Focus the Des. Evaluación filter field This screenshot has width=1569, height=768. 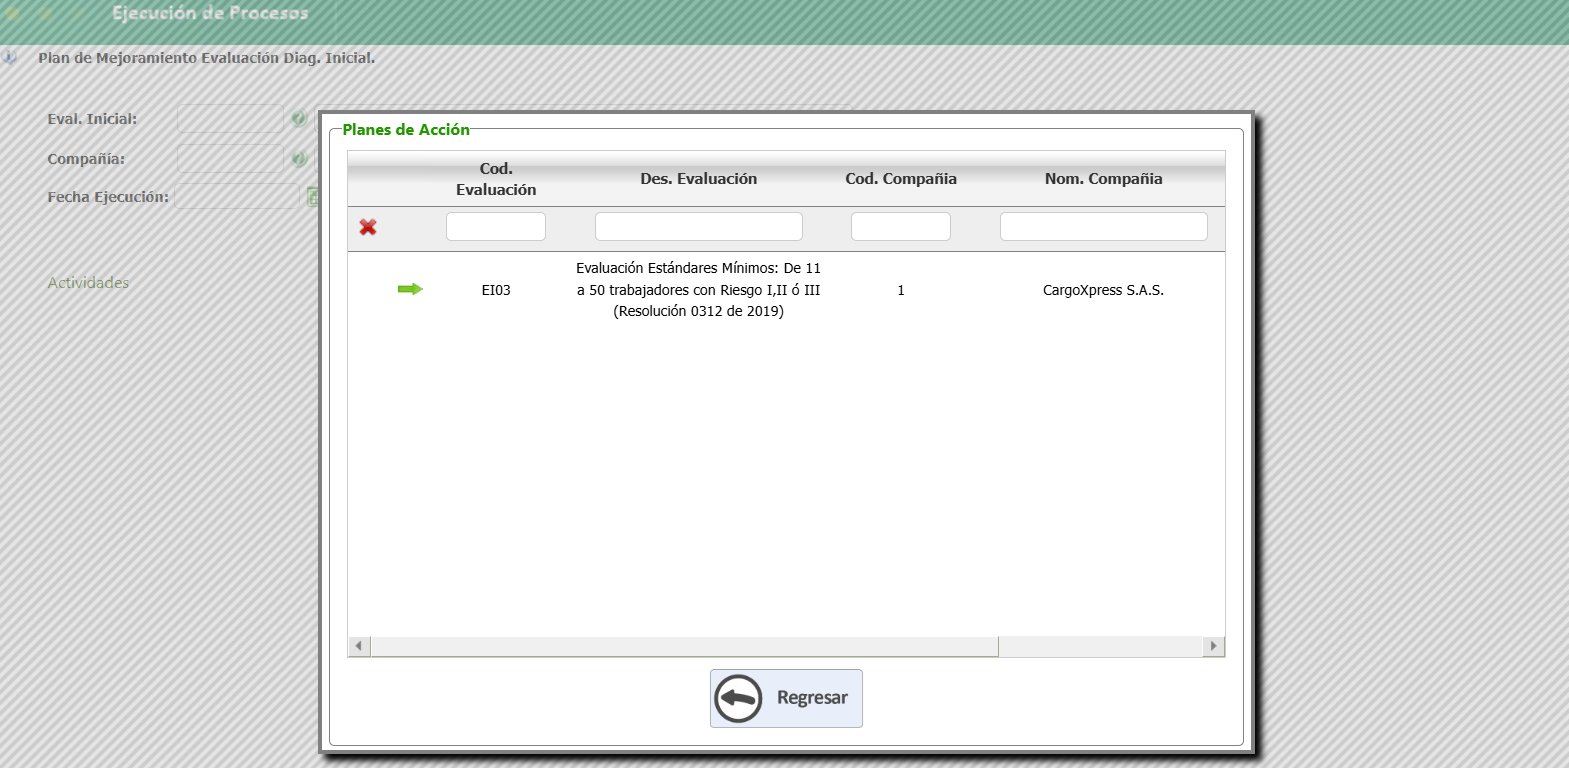(699, 227)
